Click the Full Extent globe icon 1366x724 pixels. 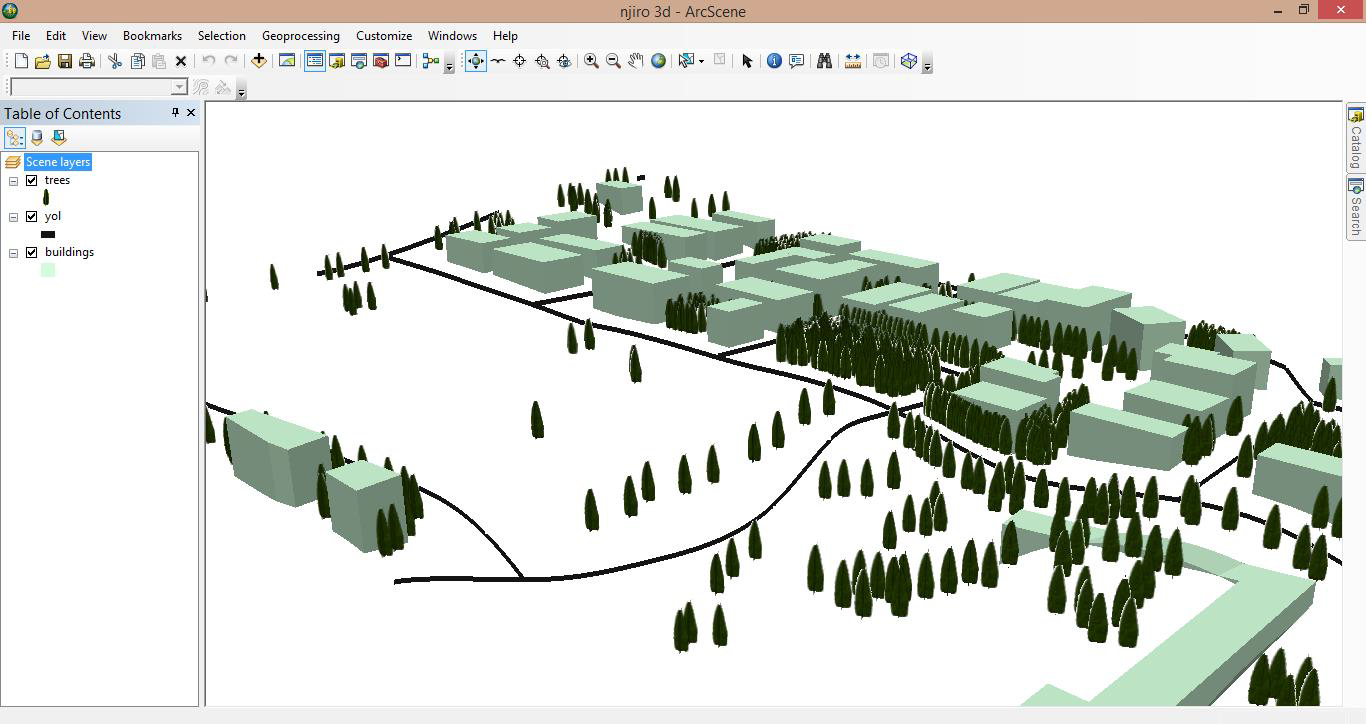click(x=657, y=61)
